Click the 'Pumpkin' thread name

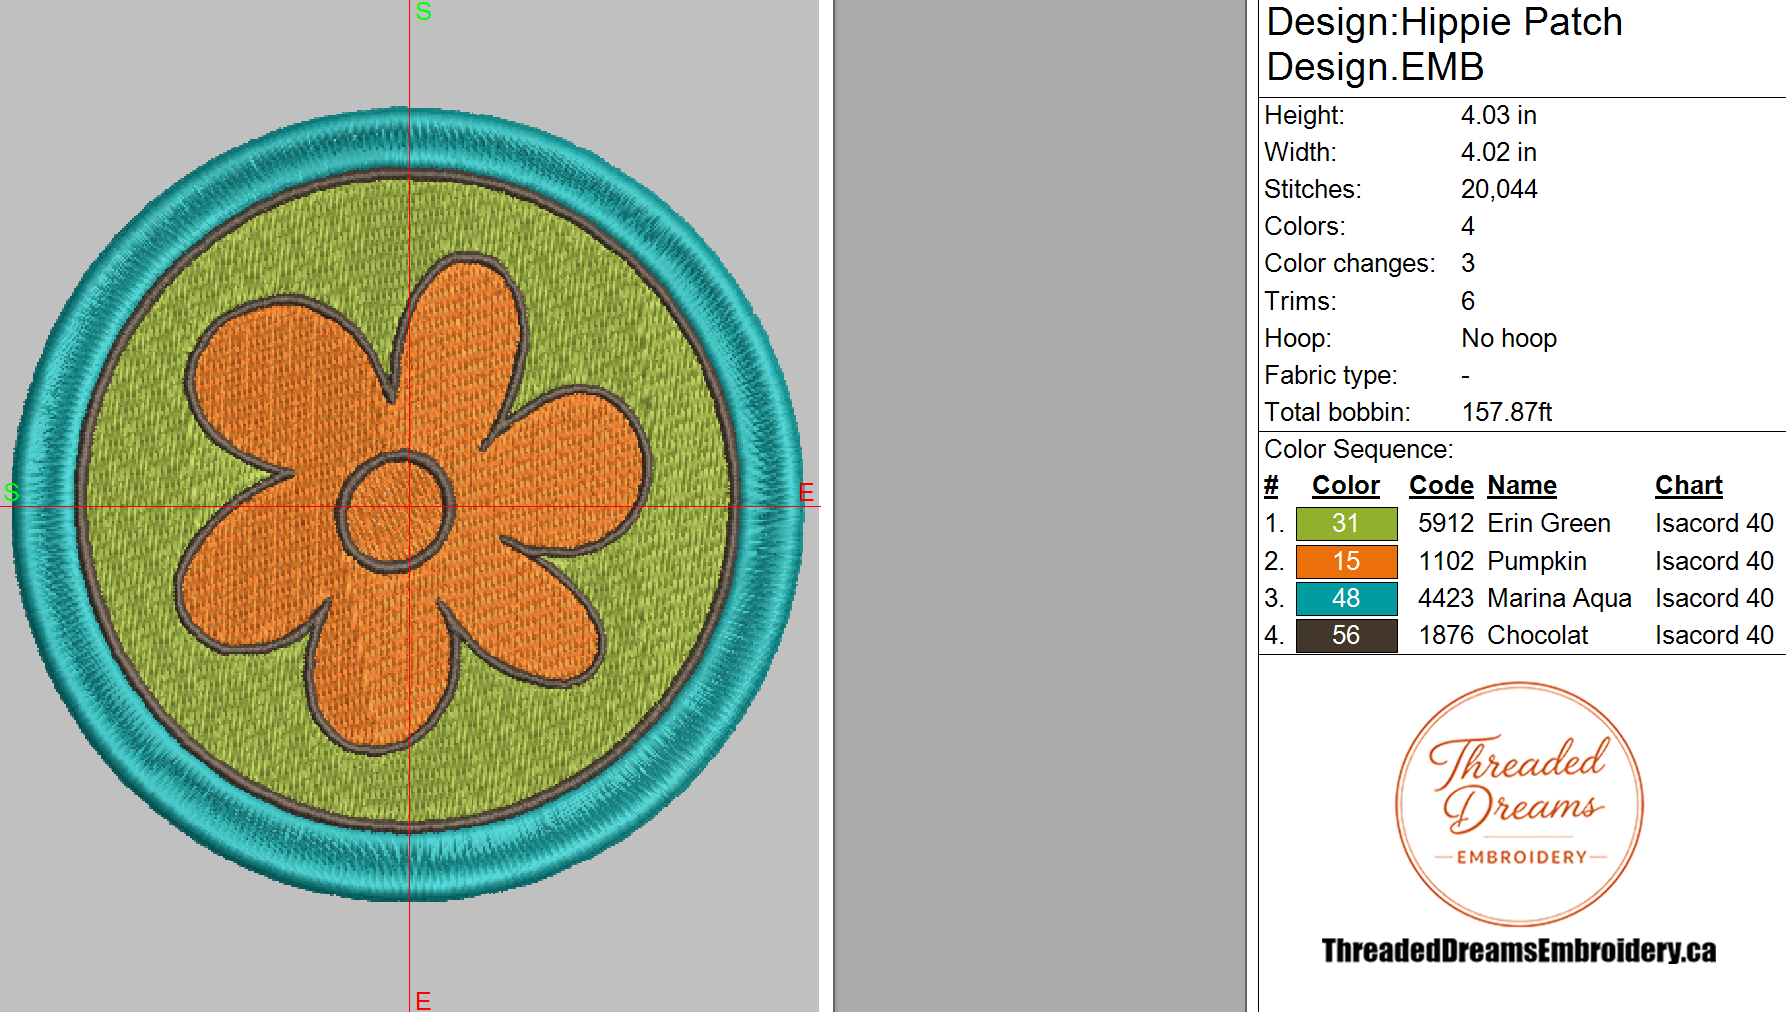(1537, 561)
